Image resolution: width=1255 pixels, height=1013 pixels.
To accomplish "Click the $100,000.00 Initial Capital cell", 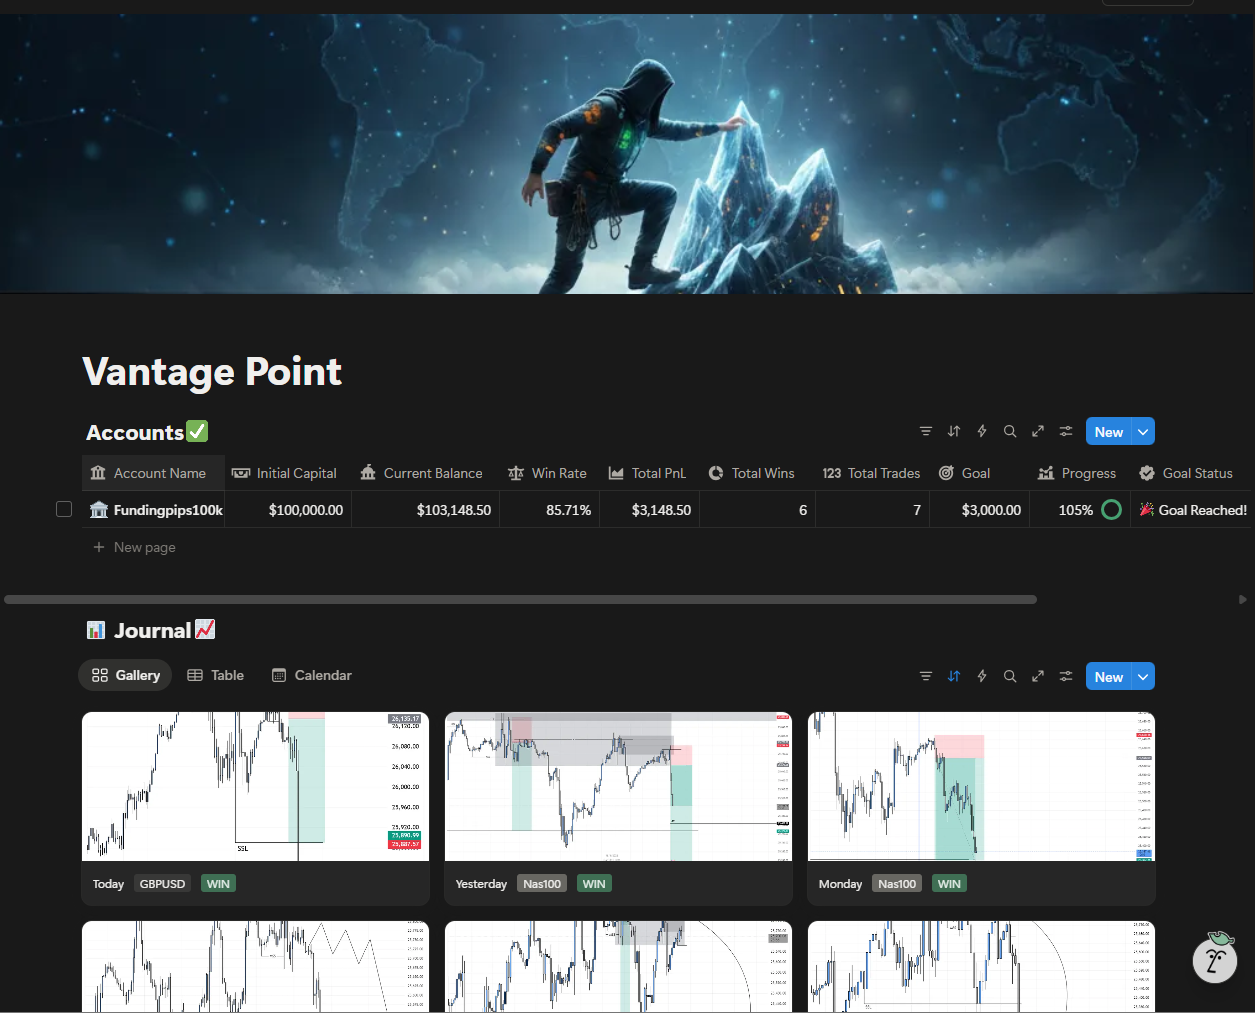I will pos(288,510).
